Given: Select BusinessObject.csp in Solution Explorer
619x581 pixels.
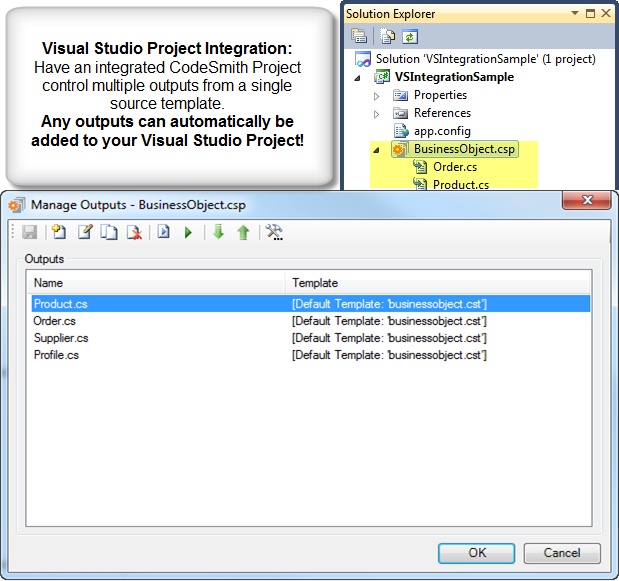Looking at the screenshot, I should pyautogui.click(x=464, y=149).
